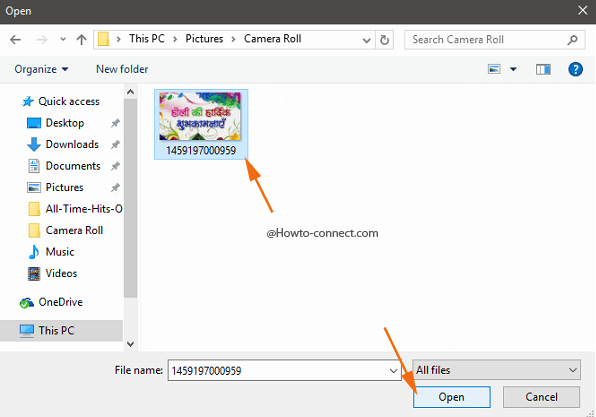This screenshot has height=417, width=596.
Task: Open Downloads in the sidebar
Action: pyautogui.click(x=63, y=144)
